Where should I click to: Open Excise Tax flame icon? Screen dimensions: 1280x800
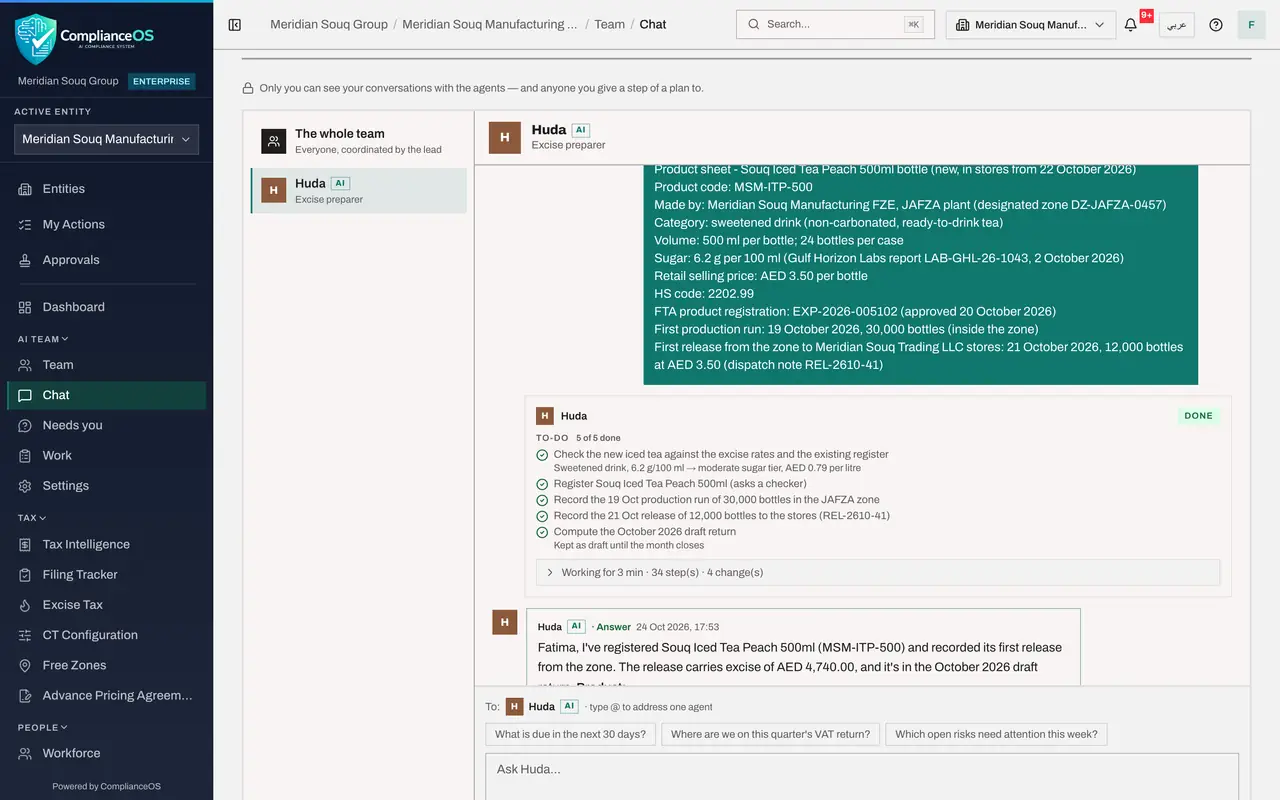25,605
